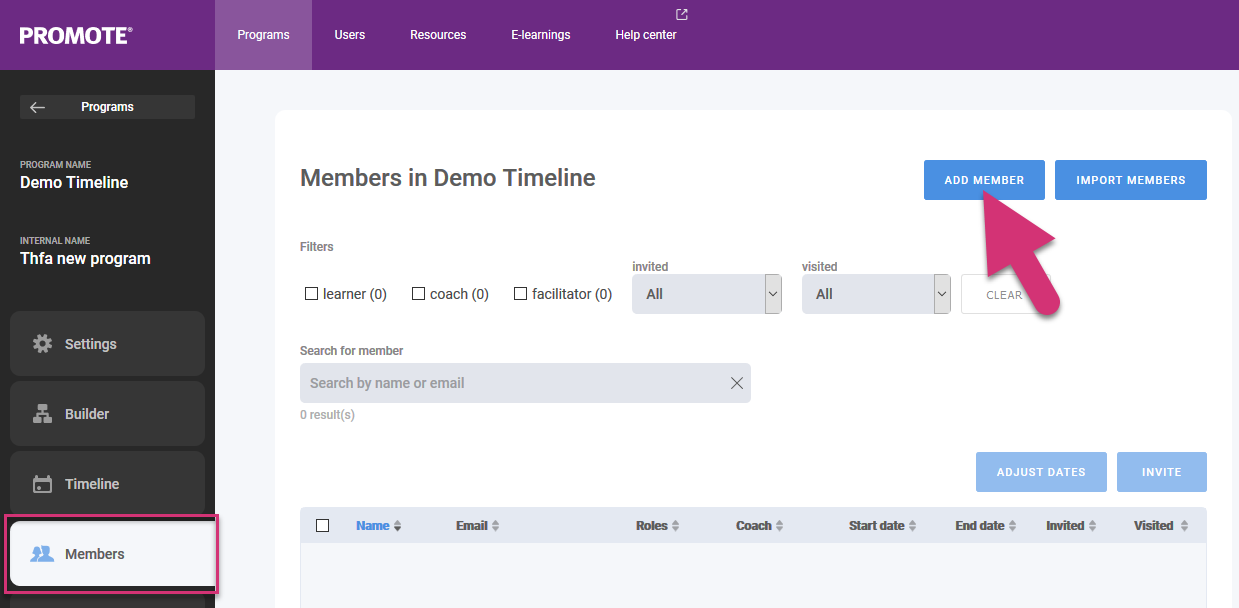Click the Name column sort arrows
1239x608 pixels.
pos(397,526)
